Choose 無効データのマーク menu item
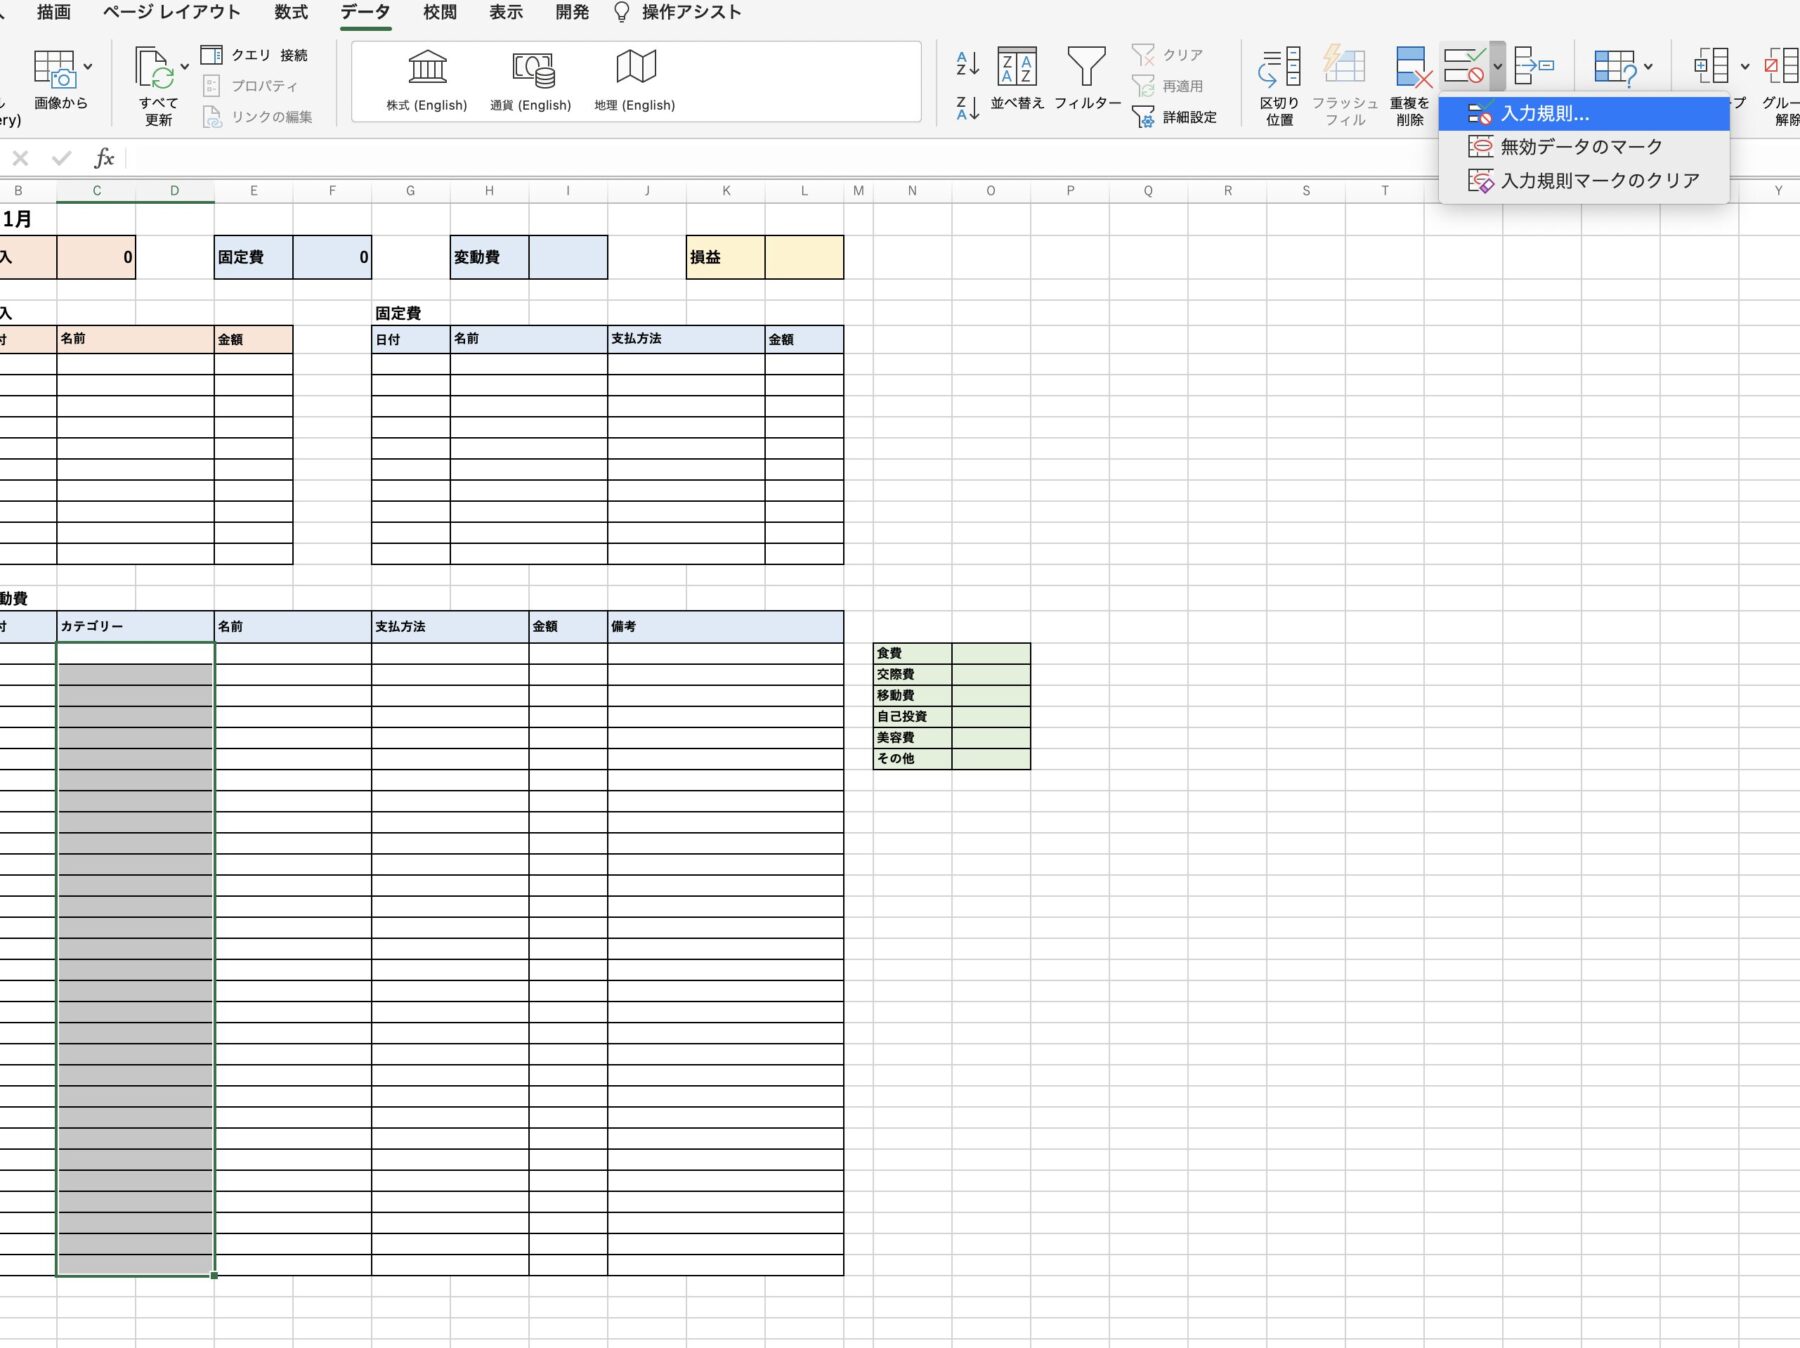The height and width of the screenshot is (1348, 1800). [1580, 147]
